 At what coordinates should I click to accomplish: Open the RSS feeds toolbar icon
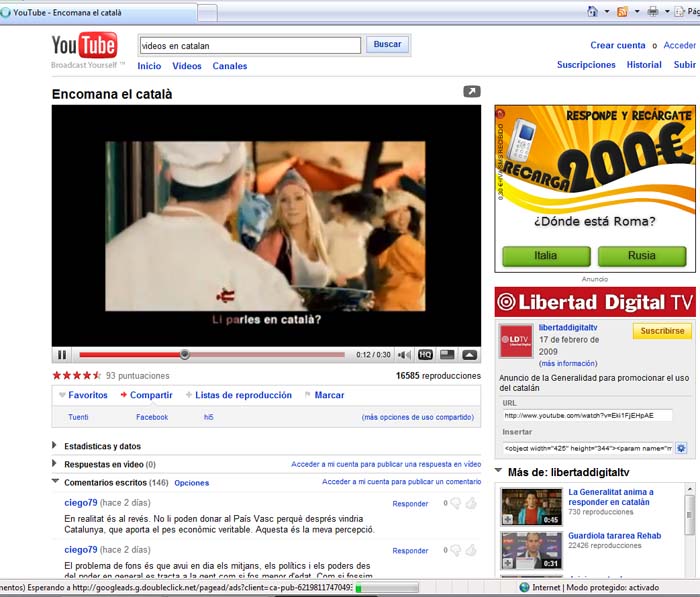click(622, 12)
